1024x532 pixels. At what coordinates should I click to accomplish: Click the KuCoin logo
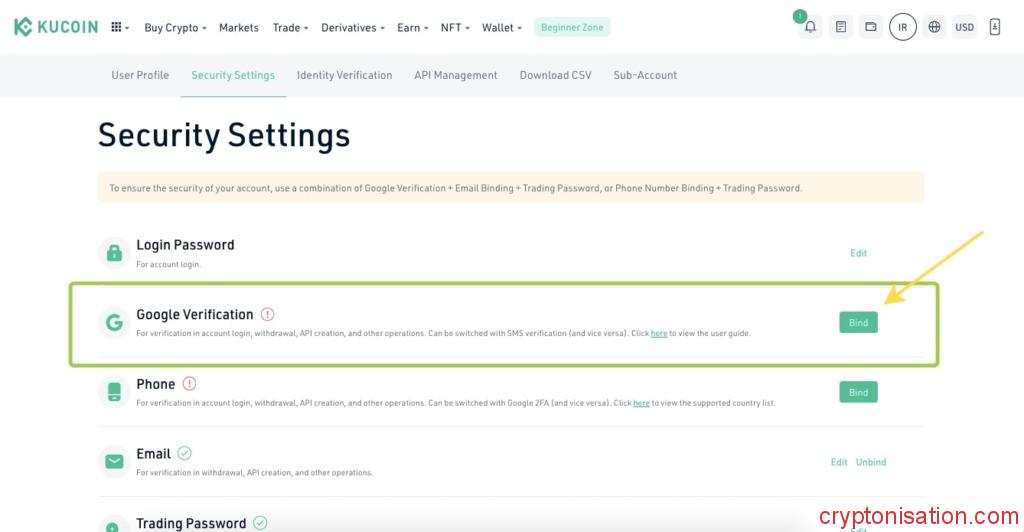(56, 27)
